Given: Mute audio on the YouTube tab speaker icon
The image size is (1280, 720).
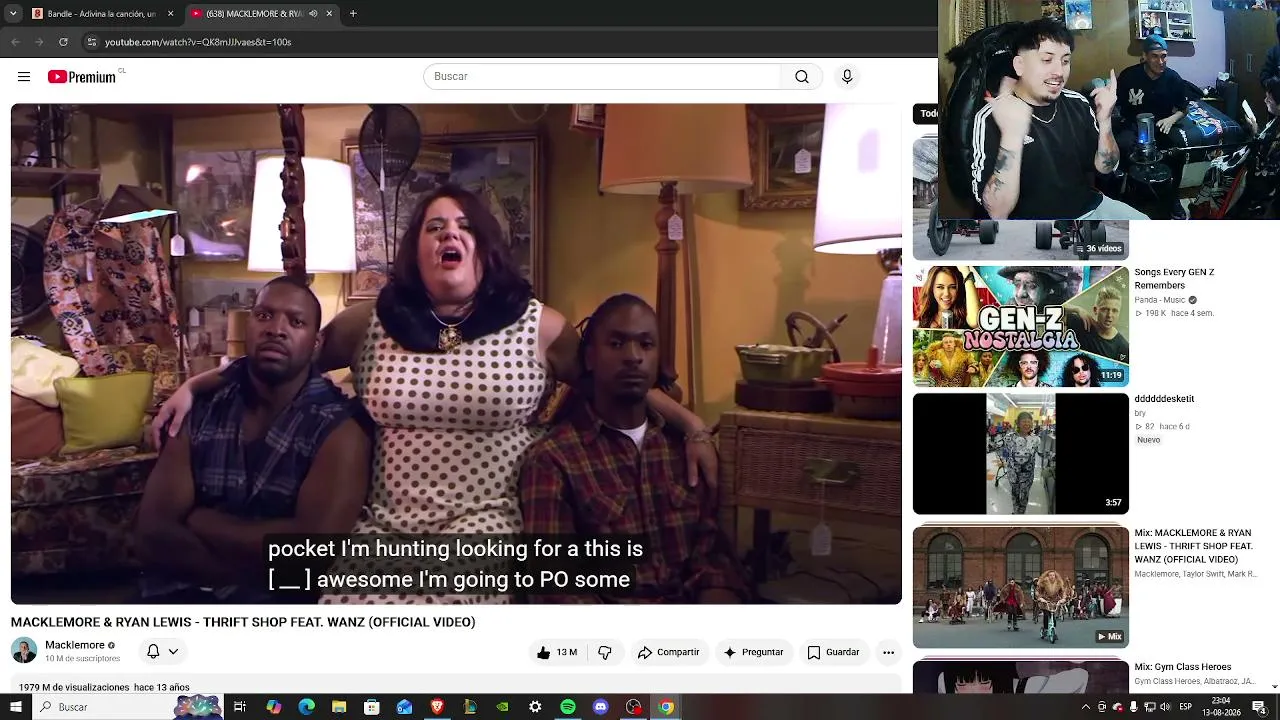Looking at the screenshot, I should coord(313,13).
